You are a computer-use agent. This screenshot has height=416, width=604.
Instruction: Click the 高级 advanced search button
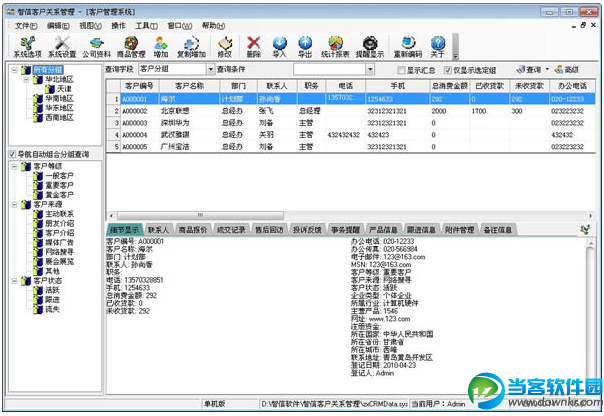[x=567, y=70]
